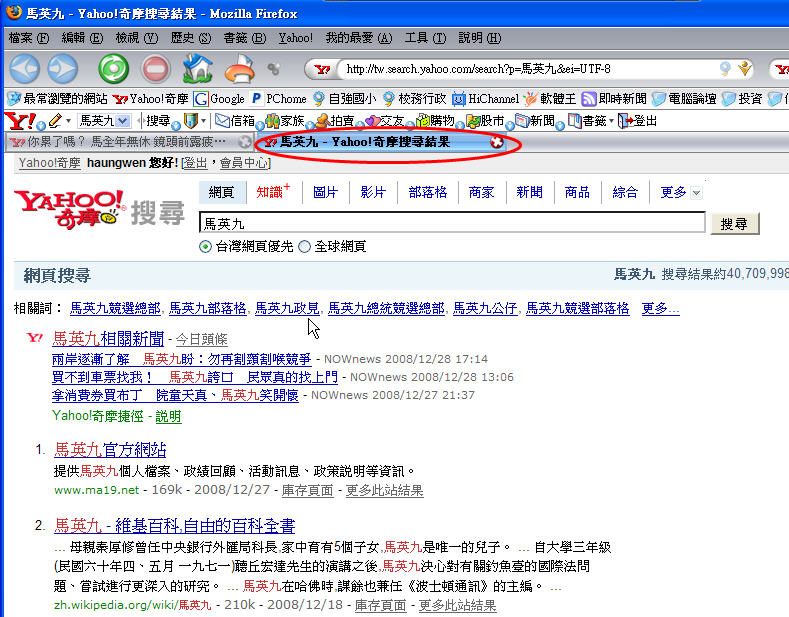Expand the shield icon dropdown arrow
Image resolution: width=789 pixels, height=617 pixels.
tap(203, 121)
